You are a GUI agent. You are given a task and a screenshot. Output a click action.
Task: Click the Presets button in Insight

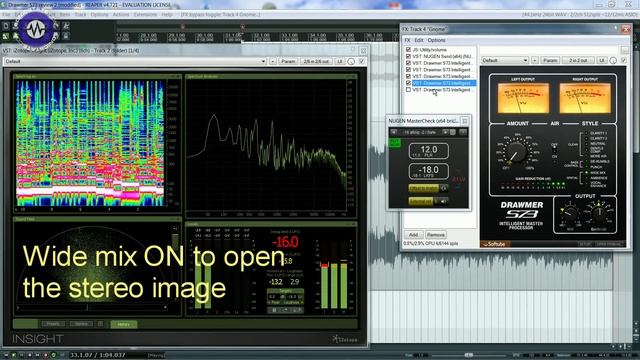tap(53, 324)
